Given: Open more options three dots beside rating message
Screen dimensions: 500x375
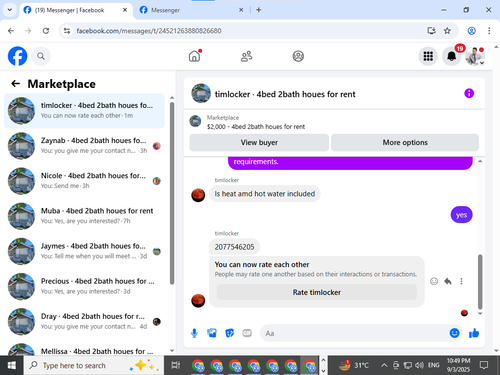Looking at the screenshot, I should 461,281.
